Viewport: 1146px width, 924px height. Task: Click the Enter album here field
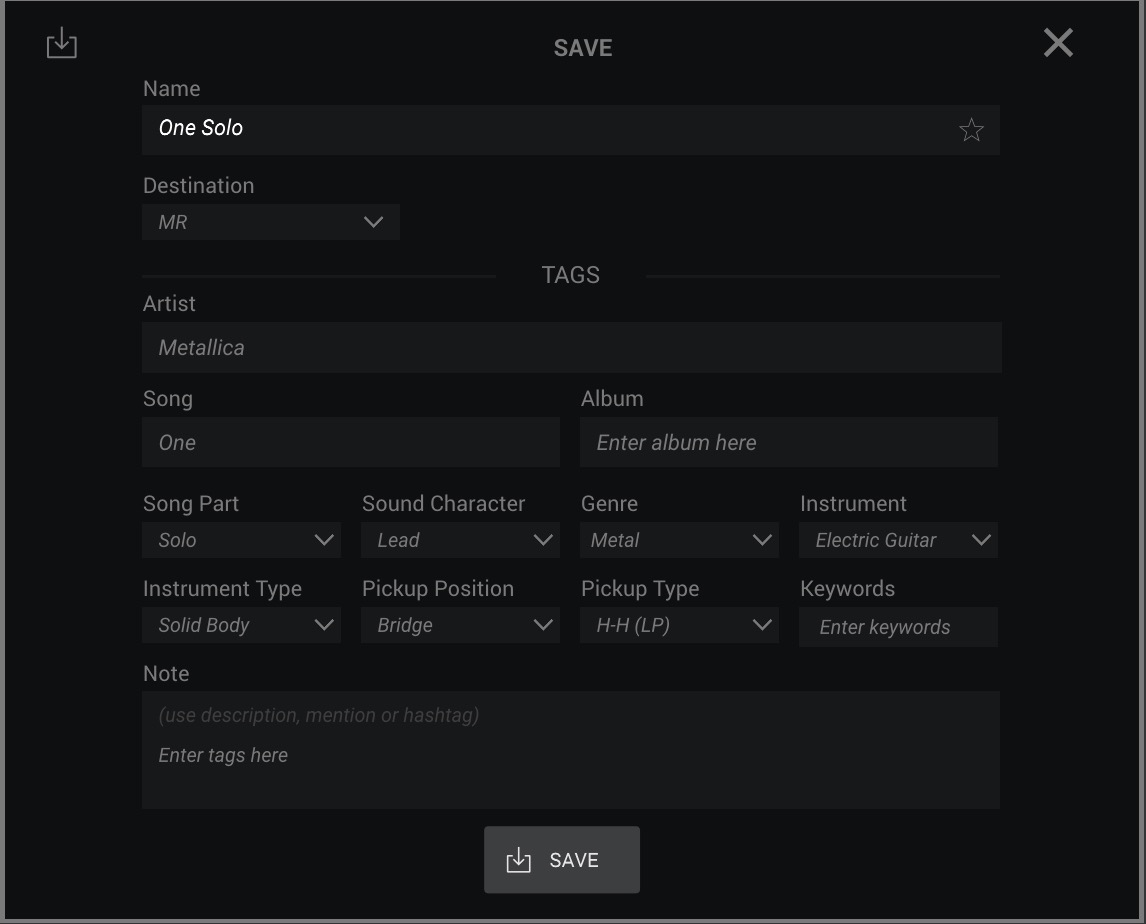click(789, 442)
